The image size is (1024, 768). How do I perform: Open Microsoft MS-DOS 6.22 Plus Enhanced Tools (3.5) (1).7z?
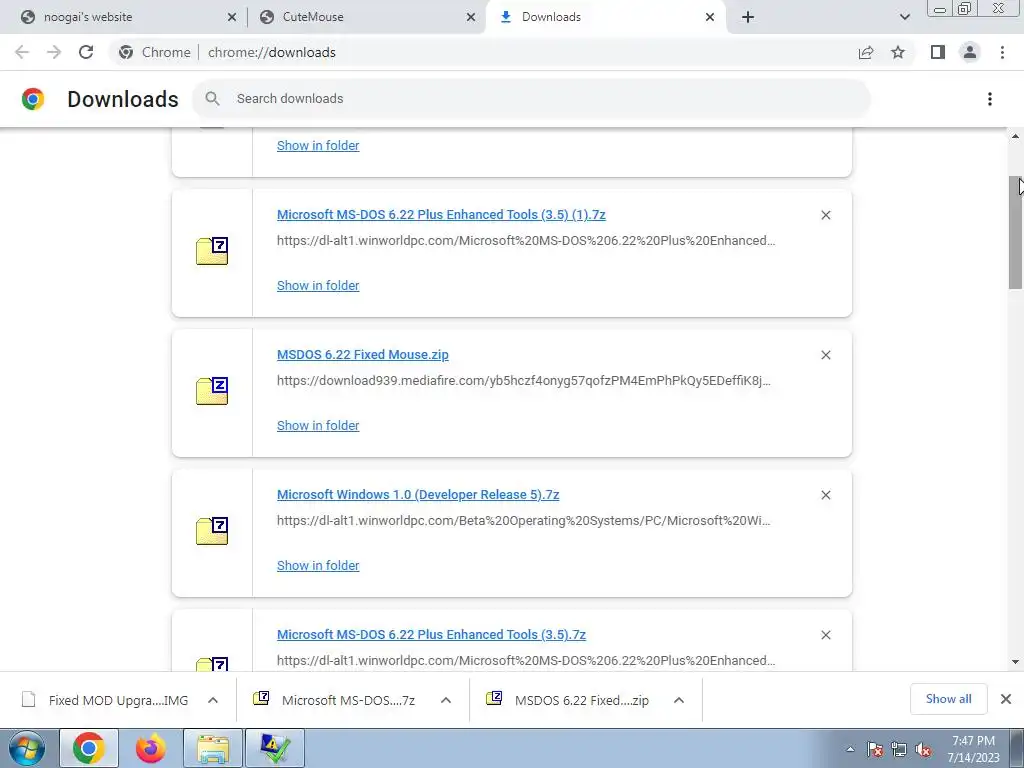point(441,215)
